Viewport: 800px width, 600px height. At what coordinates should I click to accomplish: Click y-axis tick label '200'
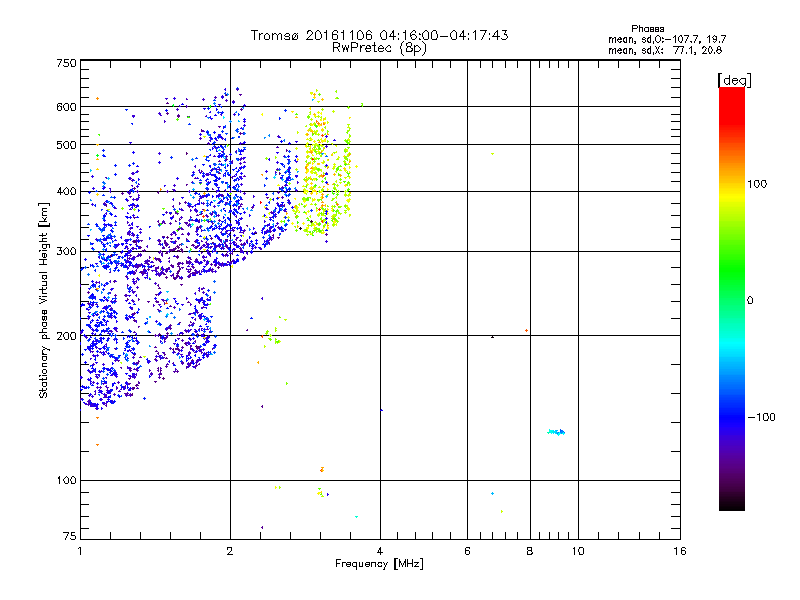(66, 336)
